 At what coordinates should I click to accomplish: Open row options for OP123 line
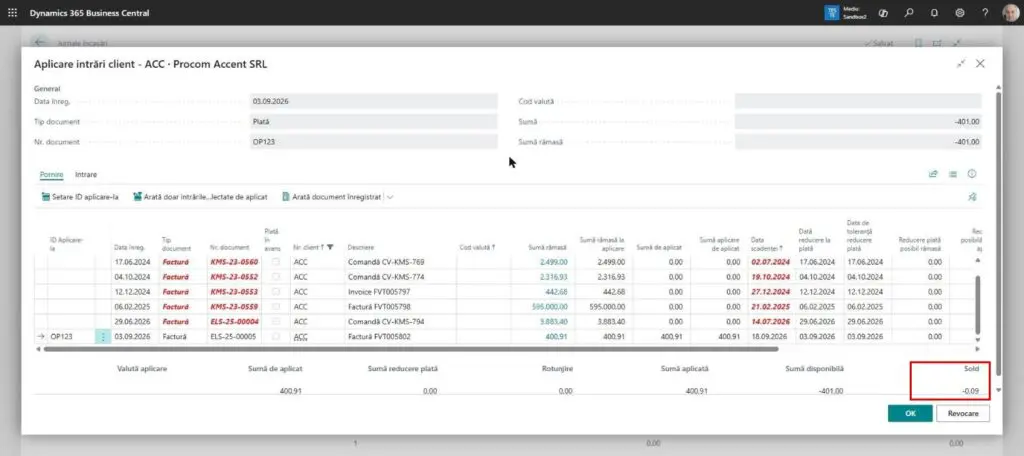tap(103, 336)
